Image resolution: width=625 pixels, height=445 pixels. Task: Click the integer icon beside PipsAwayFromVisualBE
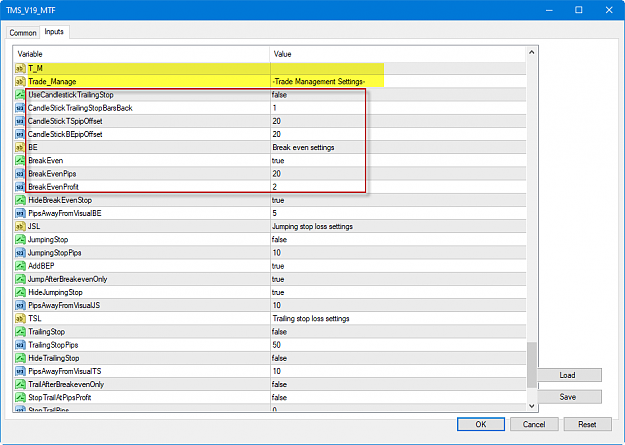(20, 213)
